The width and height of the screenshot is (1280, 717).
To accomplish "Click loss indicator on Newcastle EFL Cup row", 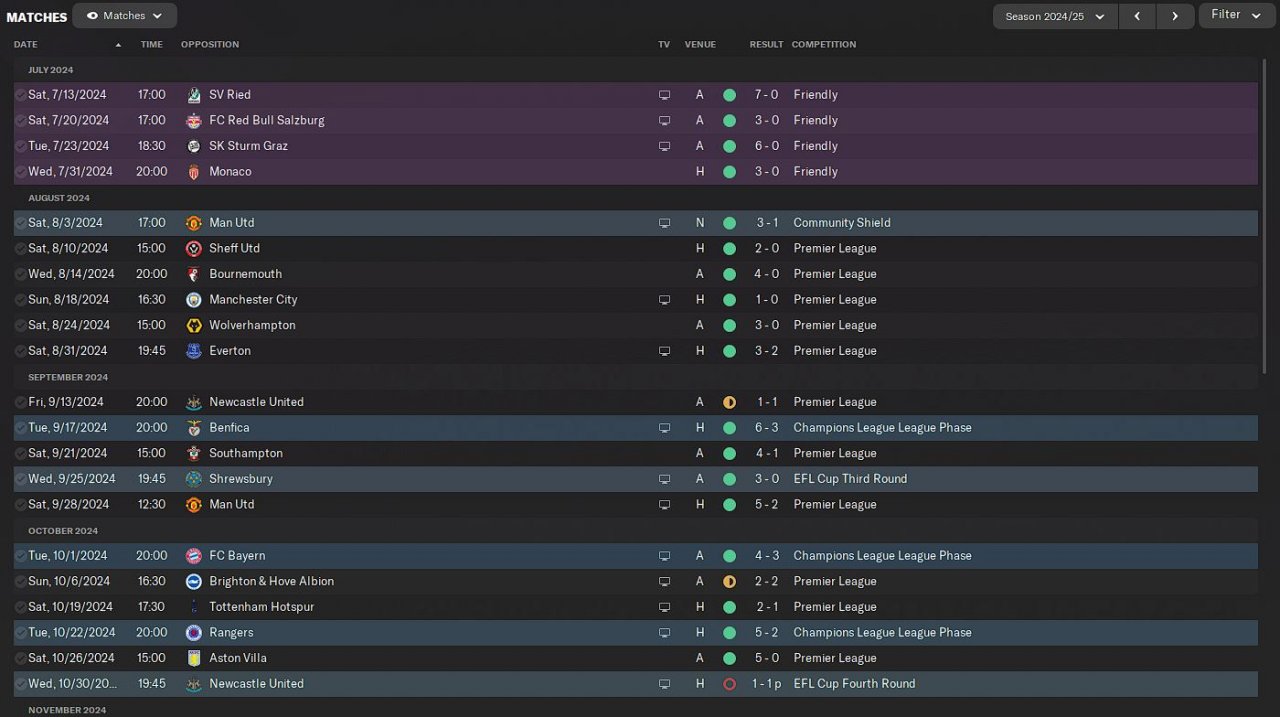I will (x=729, y=684).
